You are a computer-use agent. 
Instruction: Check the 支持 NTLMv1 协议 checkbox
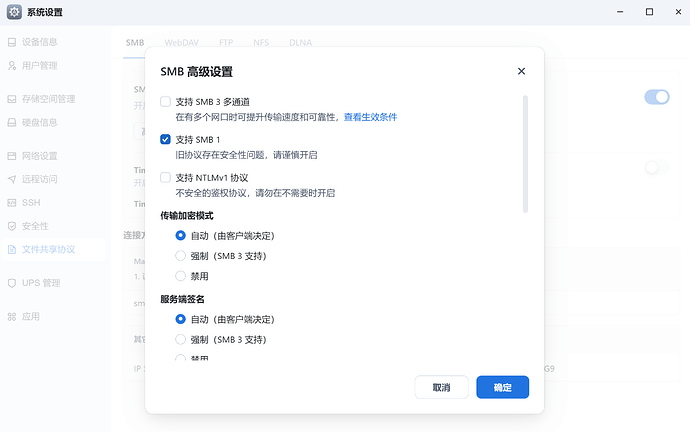[166, 177]
